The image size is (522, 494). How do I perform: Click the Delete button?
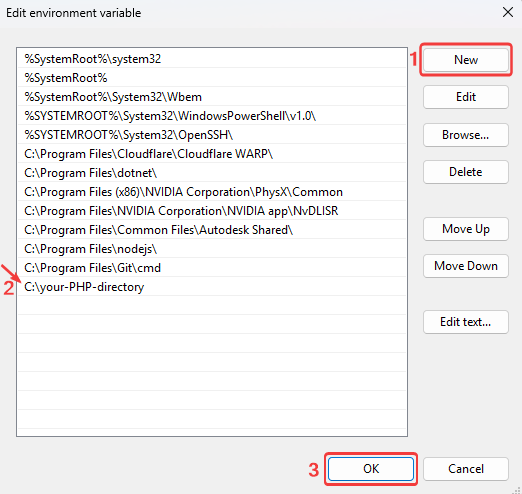click(466, 172)
